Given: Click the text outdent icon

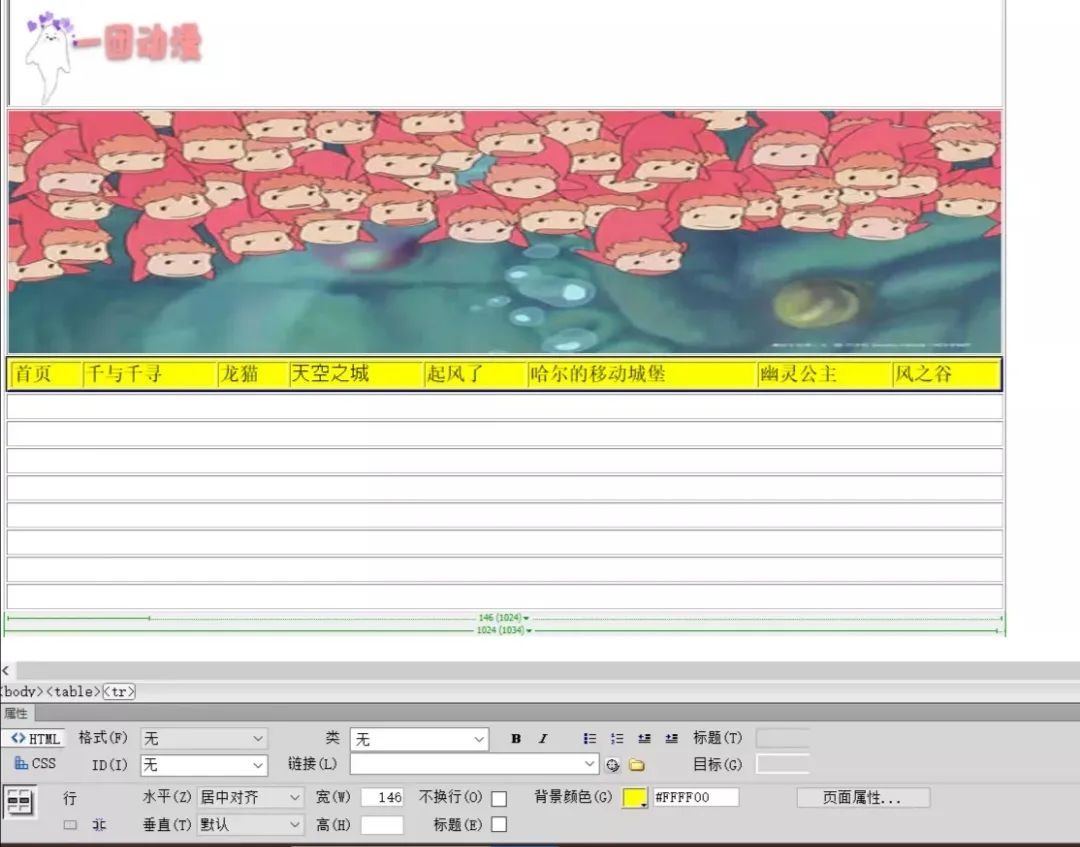Looking at the screenshot, I should pos(643,738).
